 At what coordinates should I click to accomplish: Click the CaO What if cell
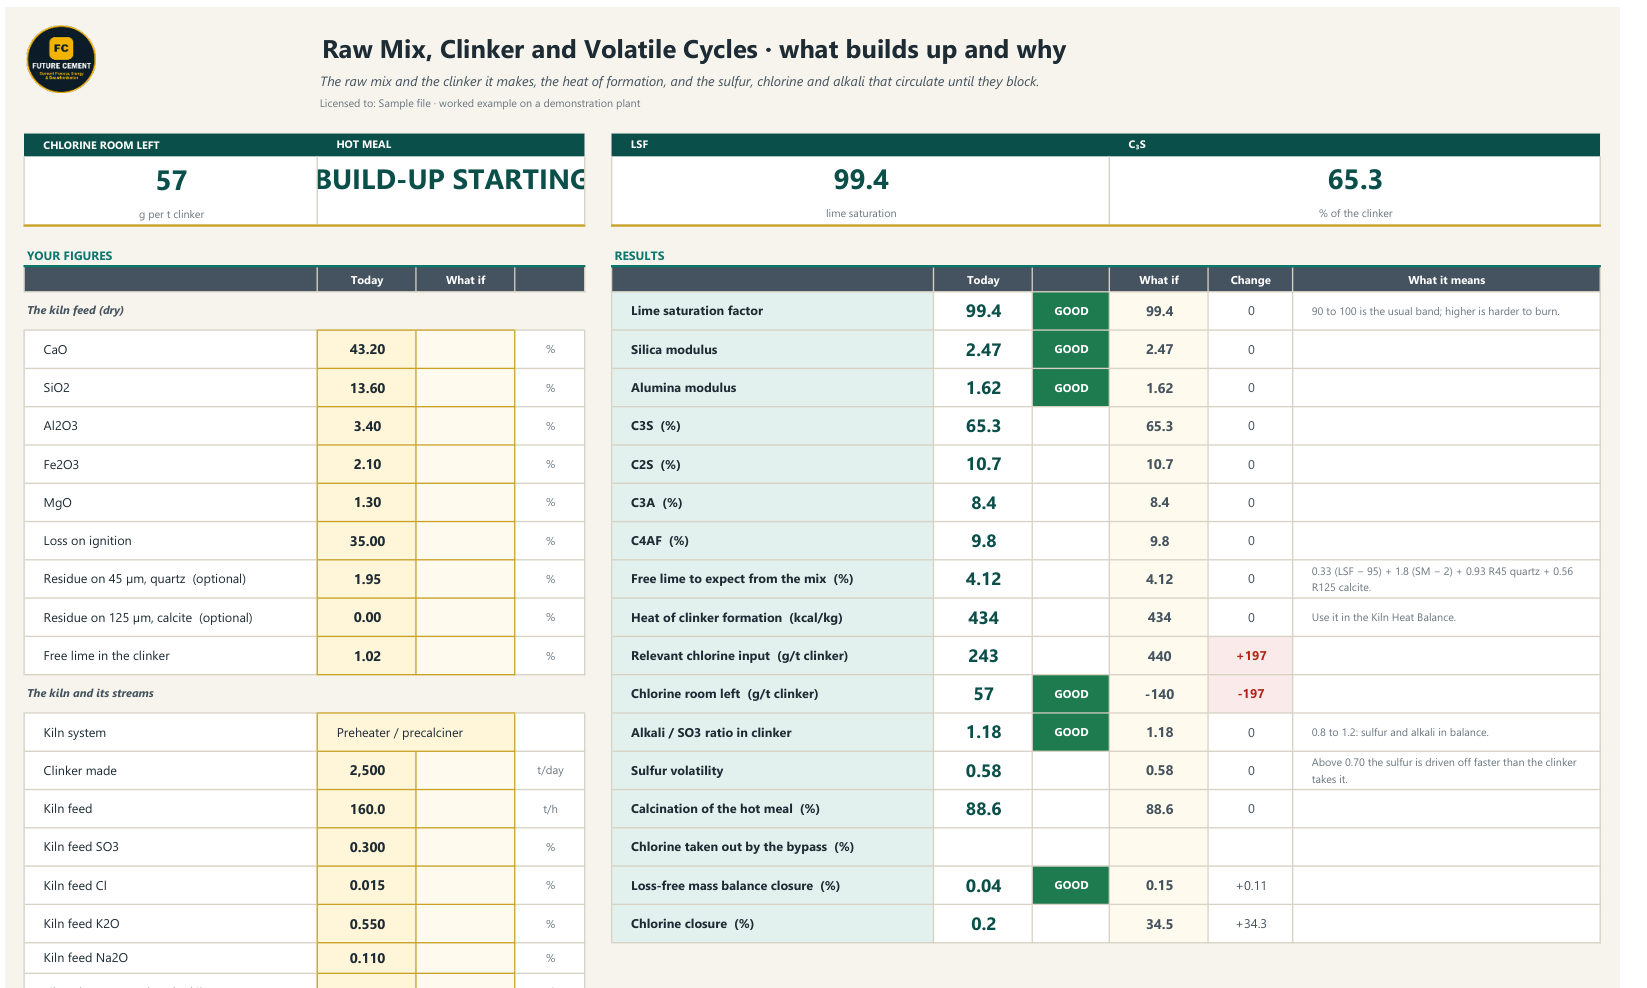[x=465, y=349]
